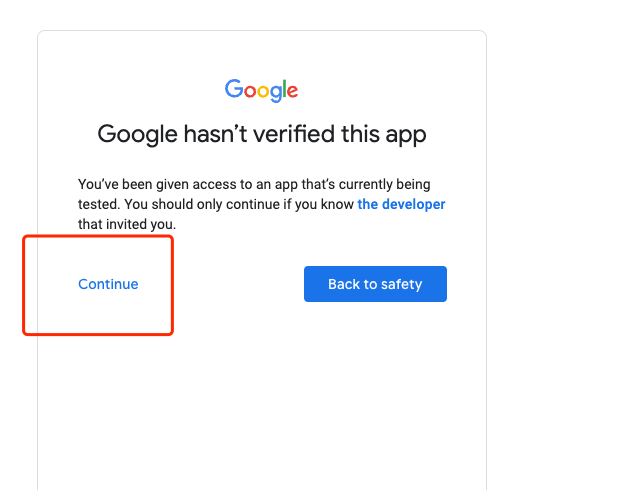Open the developer link
Image resolution: width=642 pixels, height=490 pixels.
[401, 204]
